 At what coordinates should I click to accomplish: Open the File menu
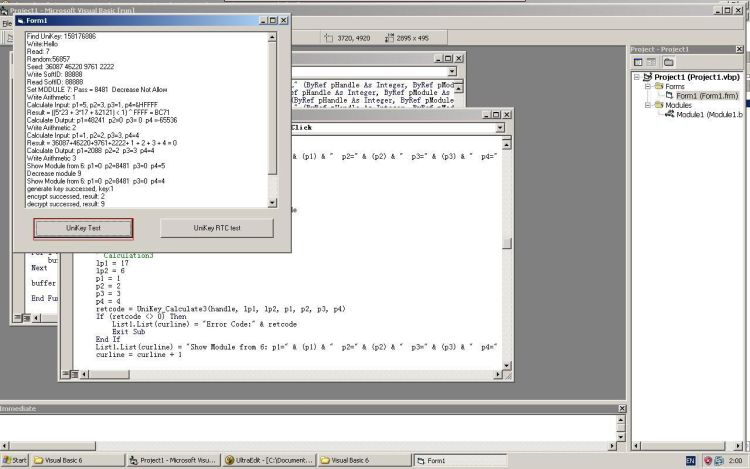tap(7, 23)
